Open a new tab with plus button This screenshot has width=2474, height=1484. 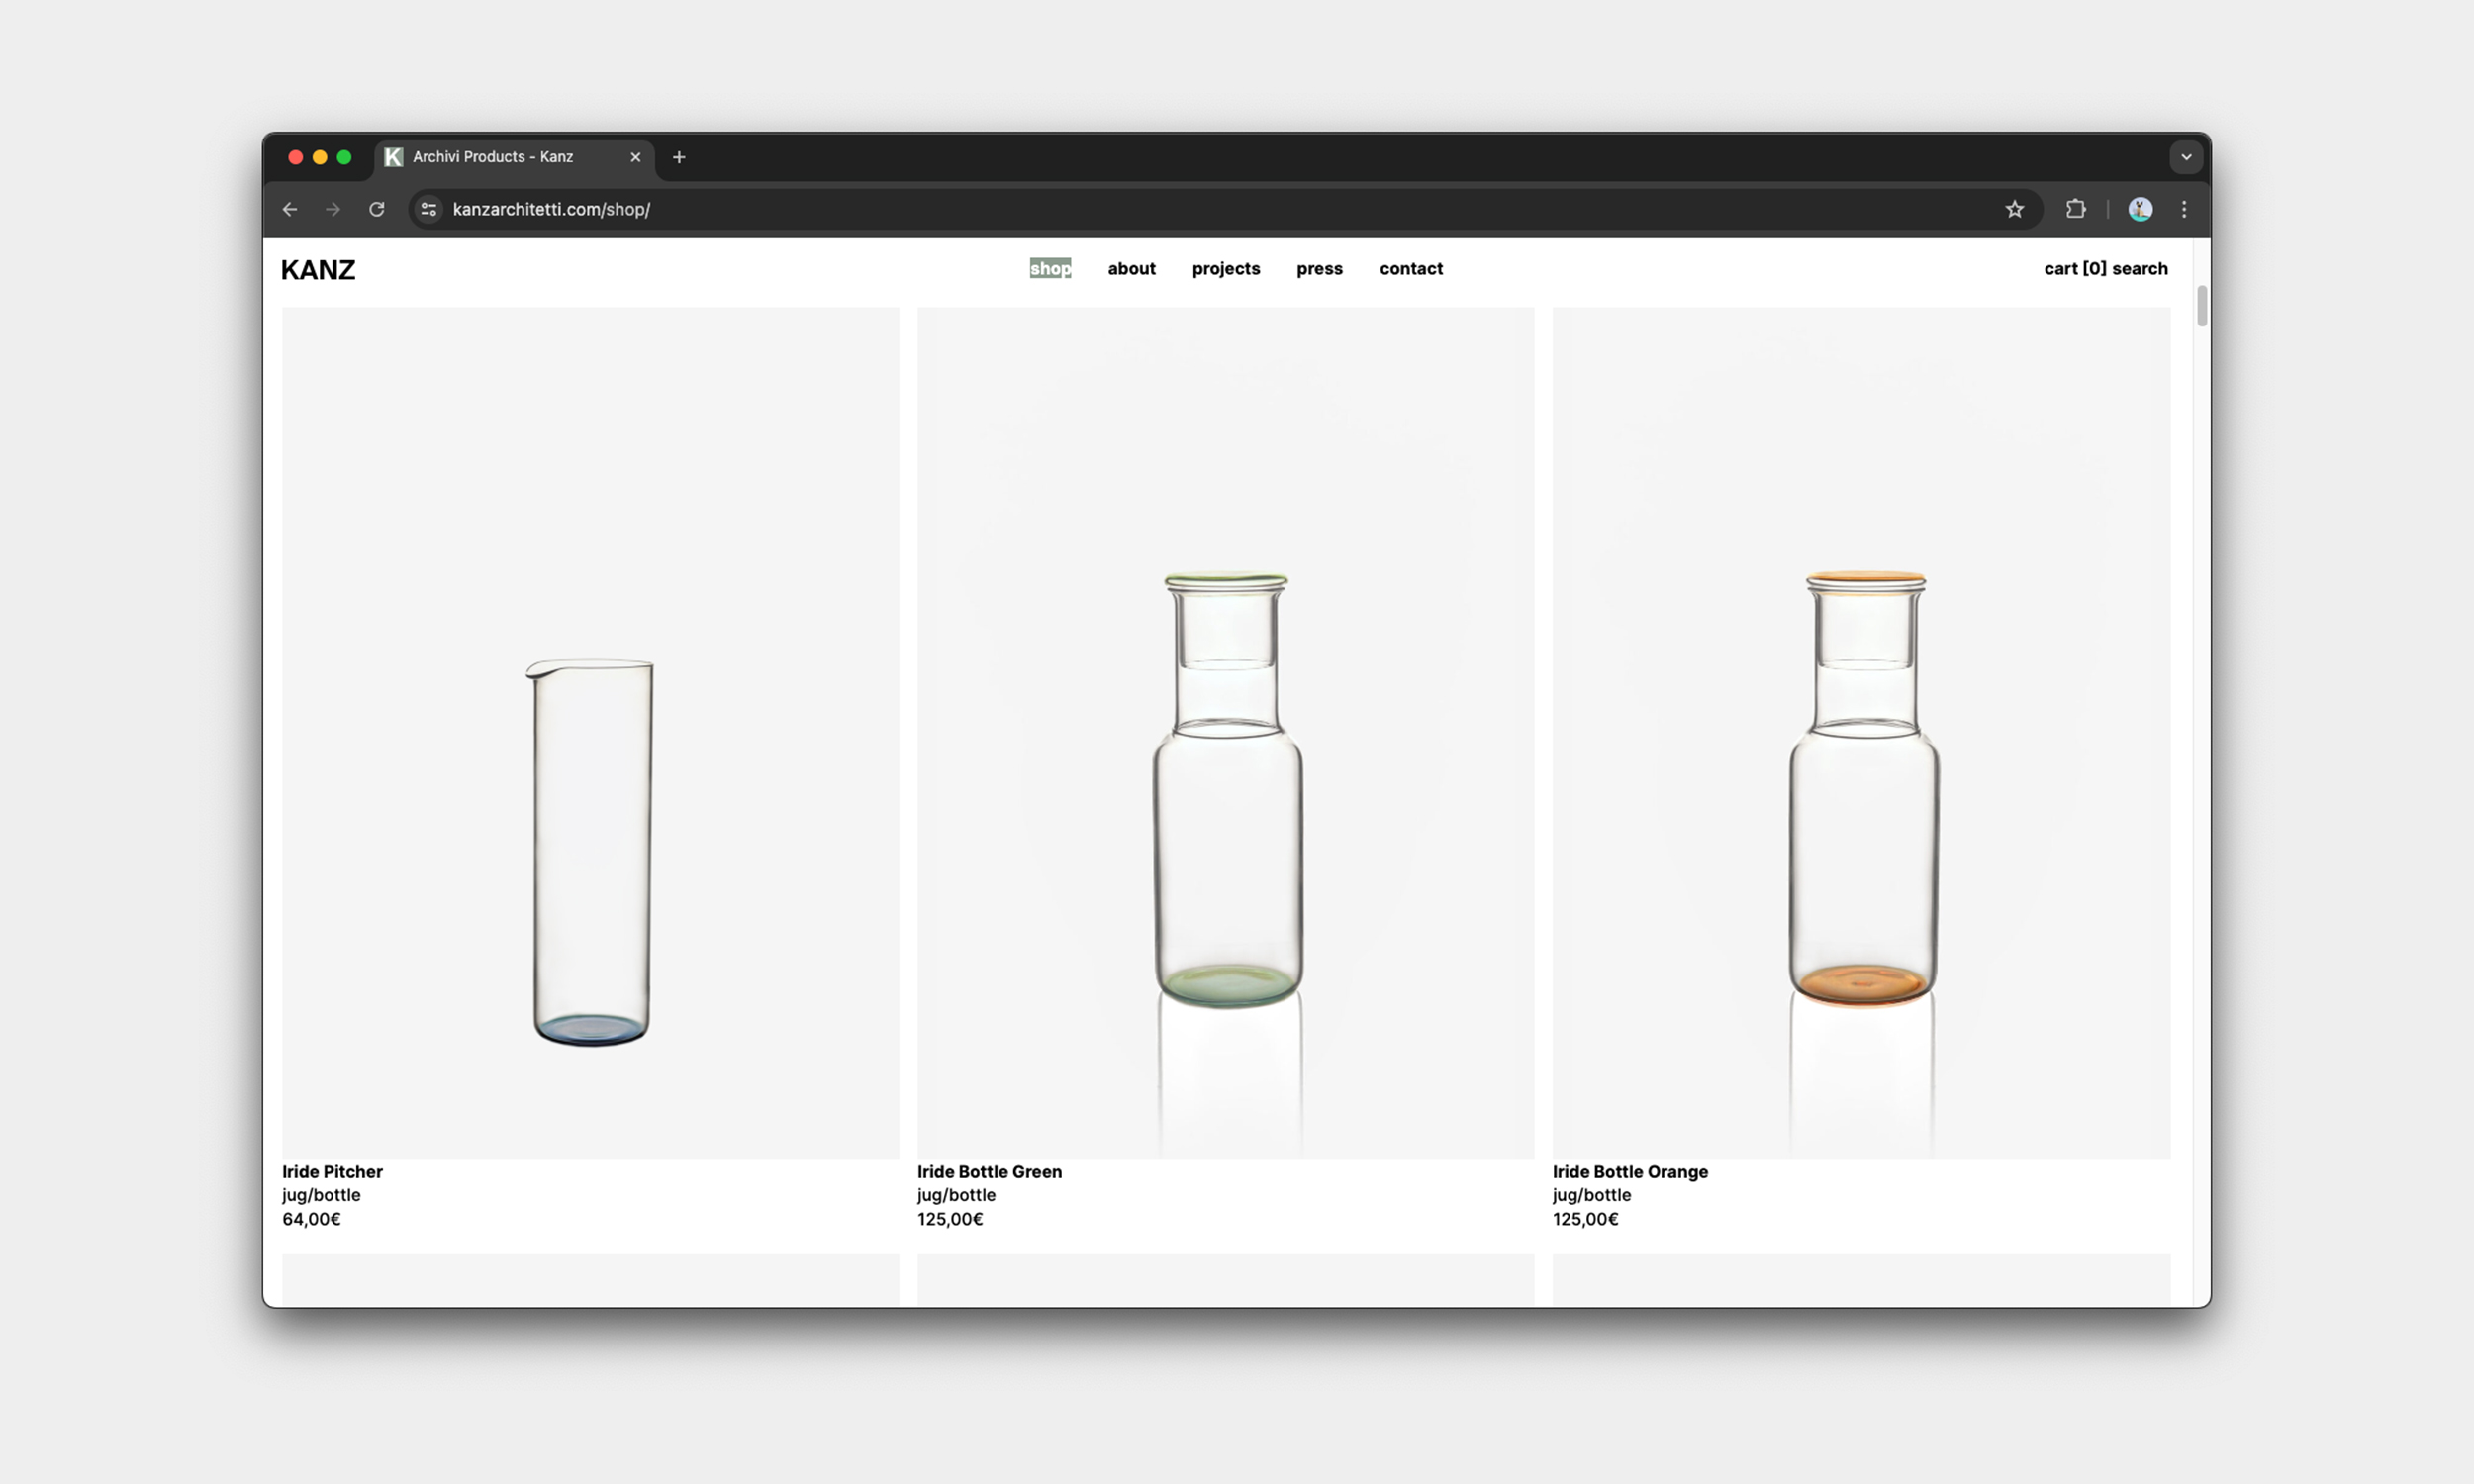(679, 157)
